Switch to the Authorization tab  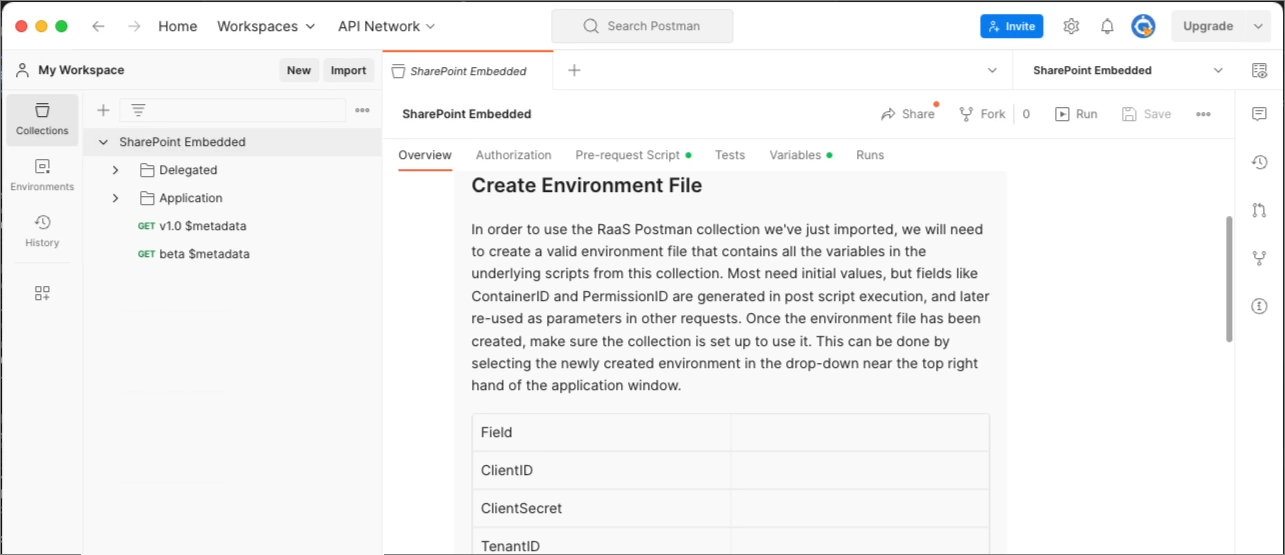point(513,155)
